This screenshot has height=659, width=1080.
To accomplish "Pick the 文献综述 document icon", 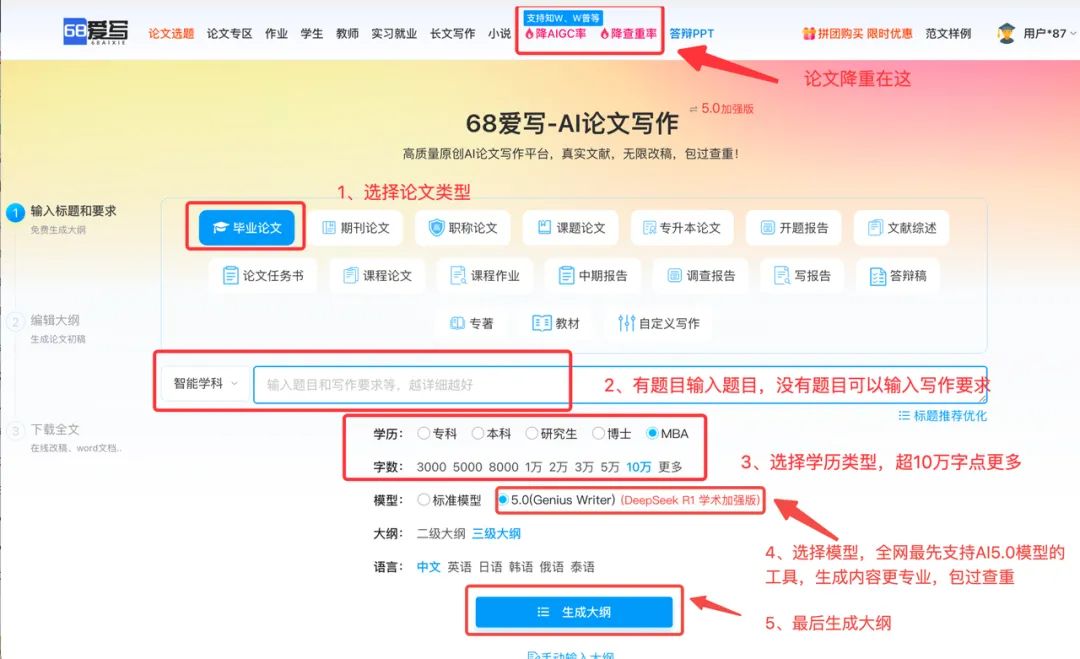I will (875, 228).
